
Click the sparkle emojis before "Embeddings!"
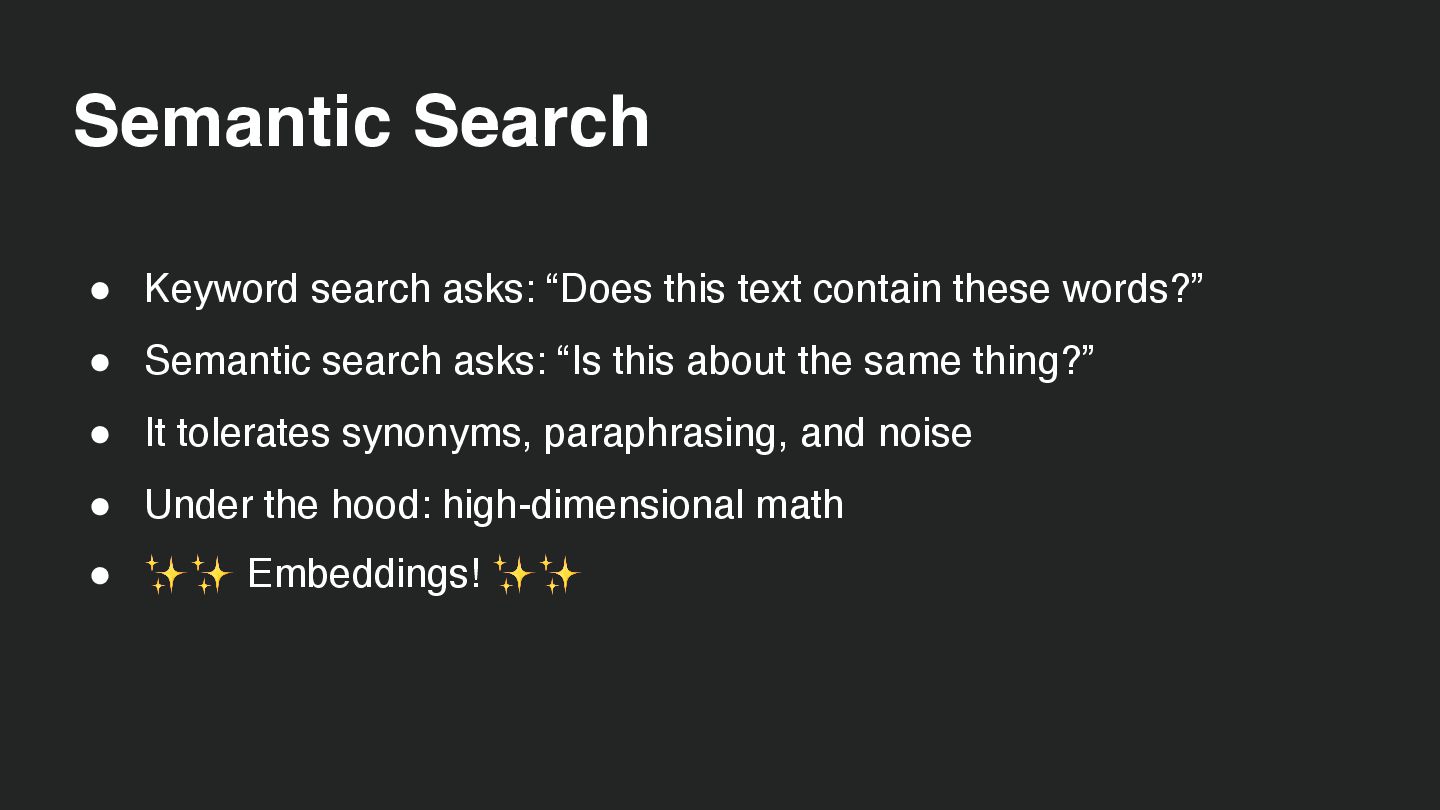coord(188,576)
